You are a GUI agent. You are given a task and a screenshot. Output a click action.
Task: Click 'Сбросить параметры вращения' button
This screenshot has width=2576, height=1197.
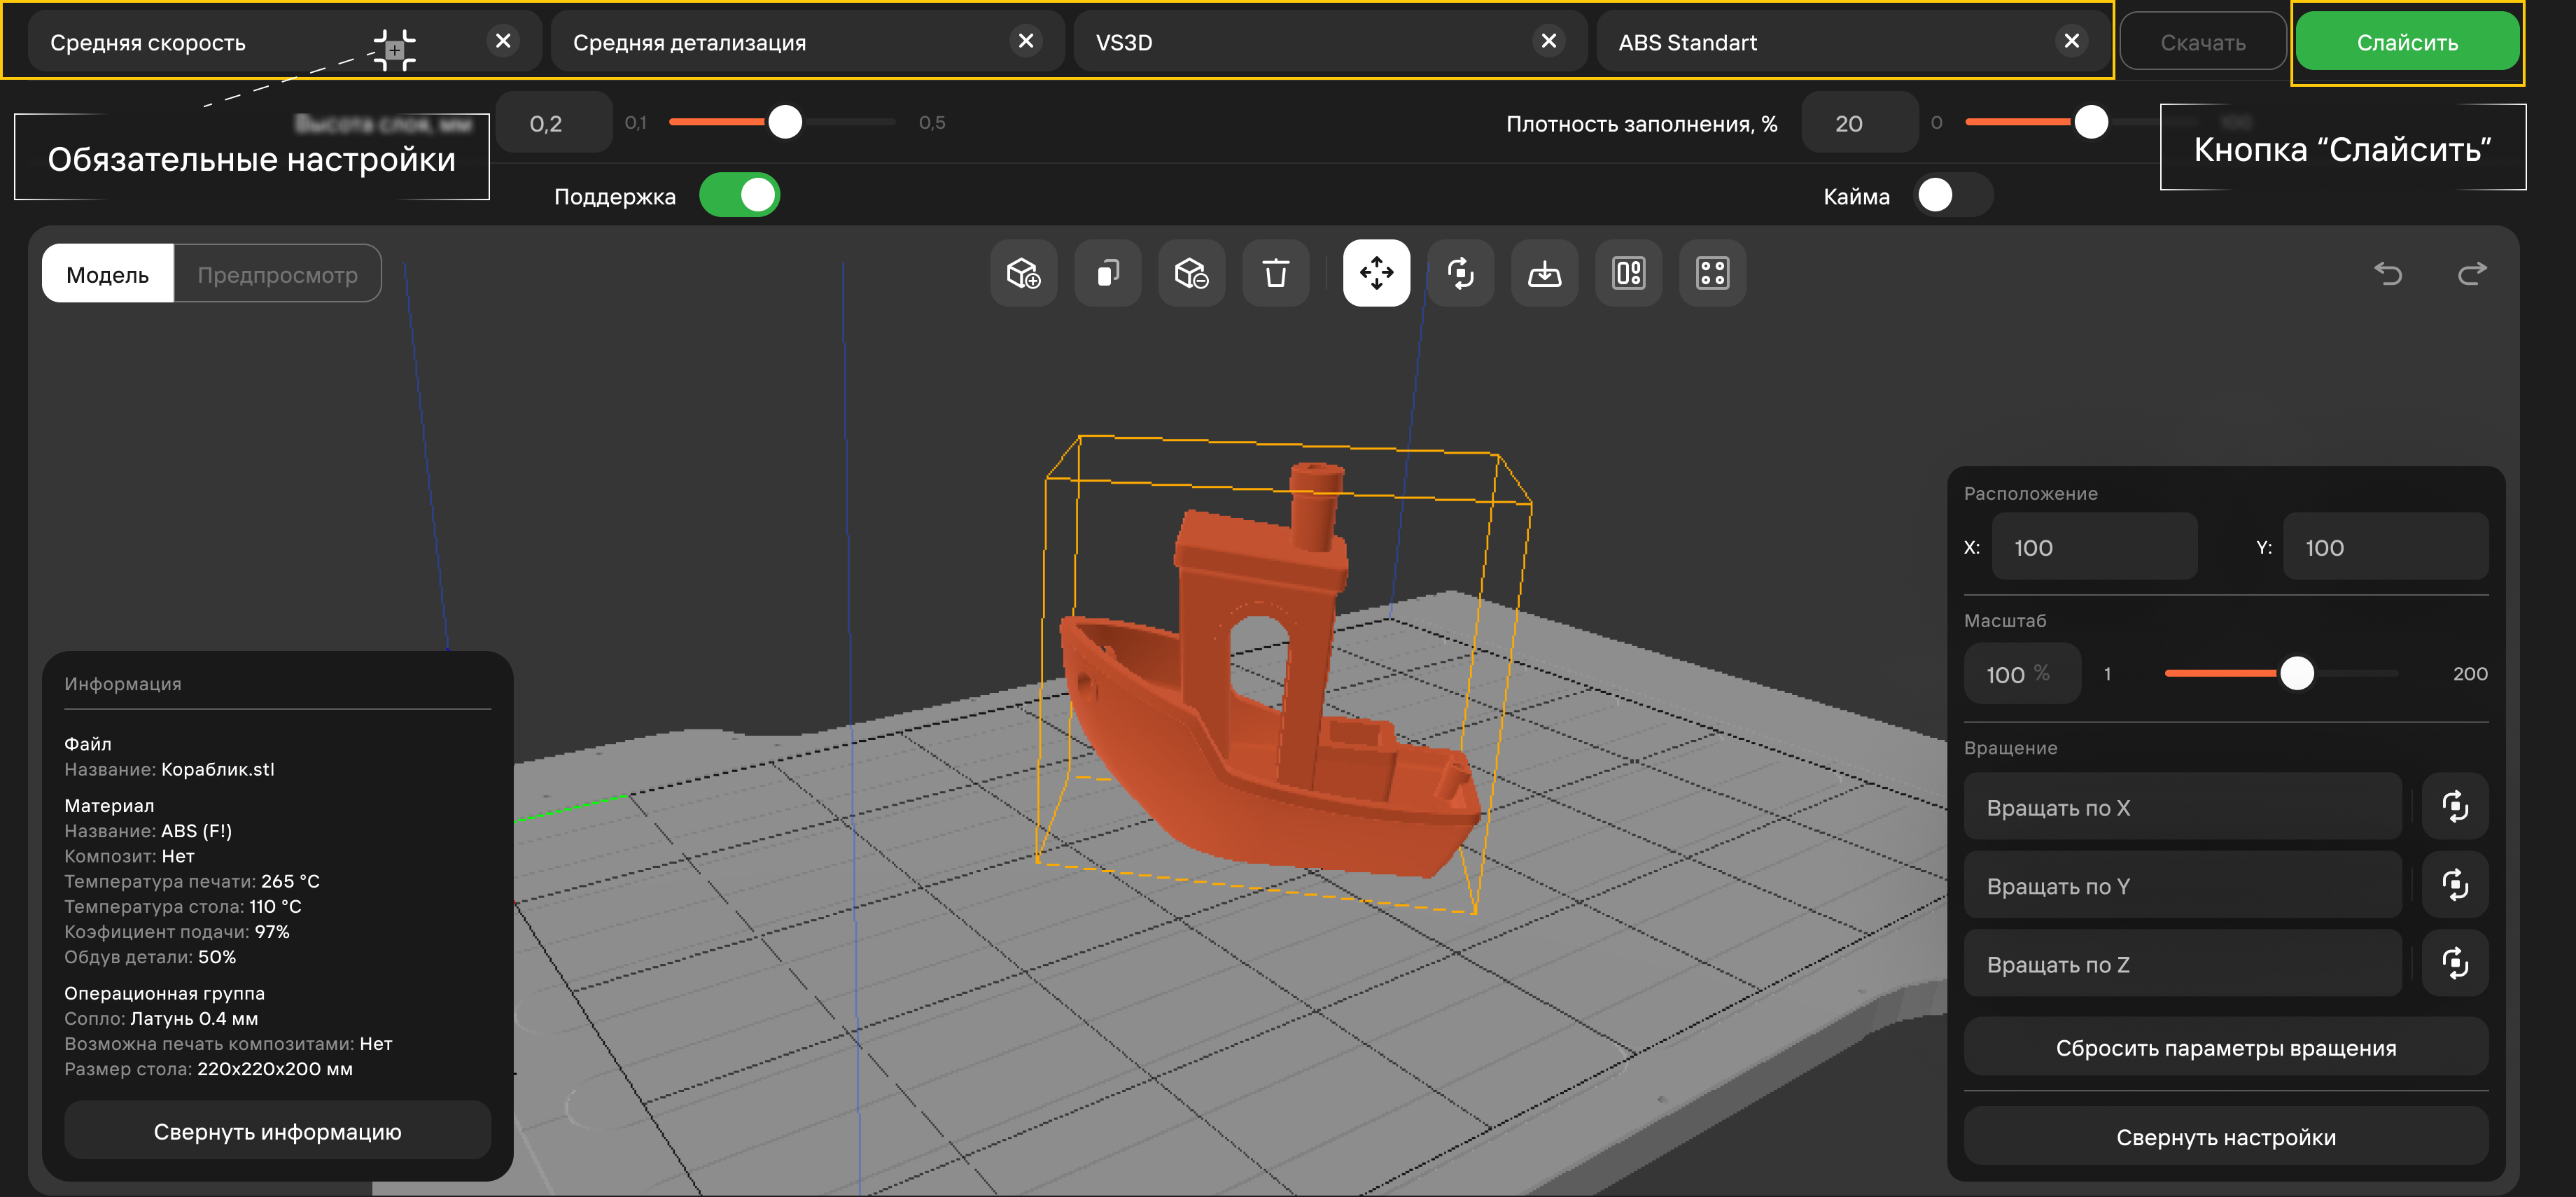(2226, 1047)
